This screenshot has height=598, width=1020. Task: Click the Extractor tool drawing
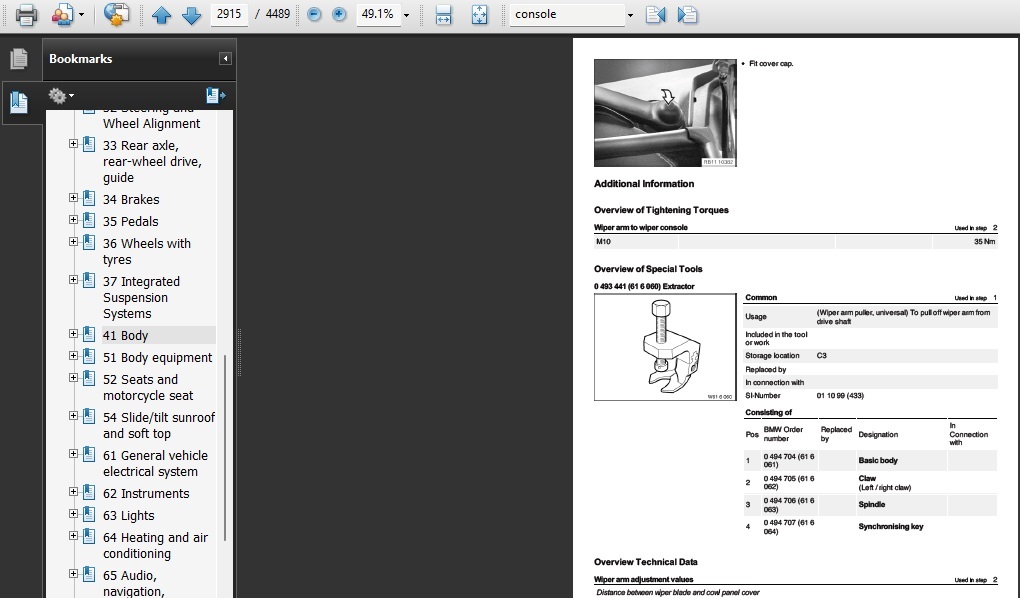(665, 347)
